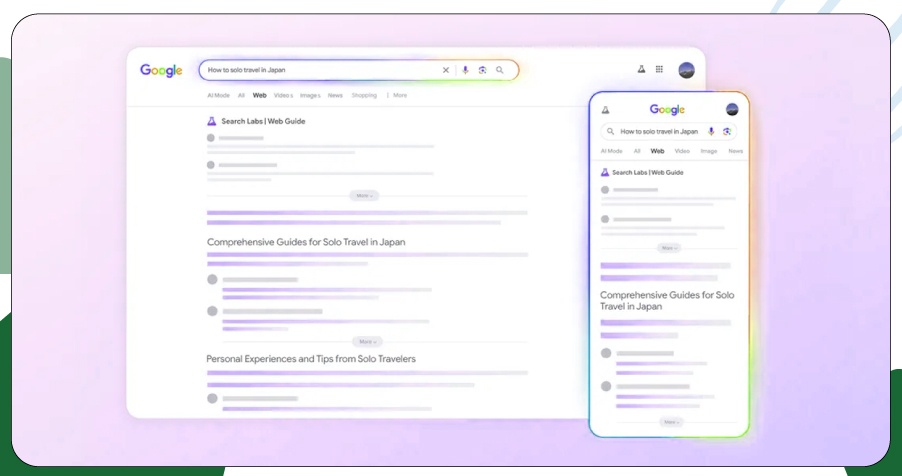The image size is (902, 476).
Task: Click the Search Labs flask beside Web Guide on desktop
Action: tap(211, 121)
